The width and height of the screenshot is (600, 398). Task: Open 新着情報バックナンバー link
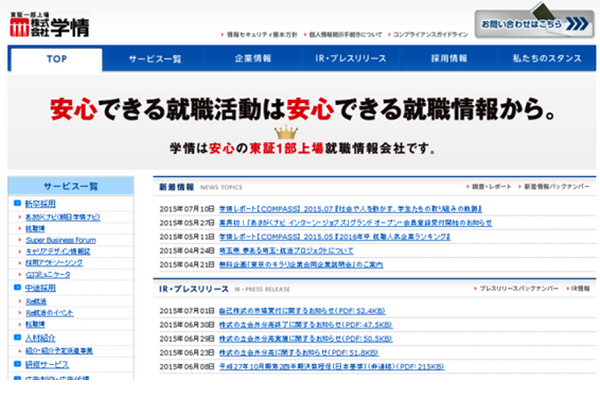pyautogui.click(x=556, y=187)
